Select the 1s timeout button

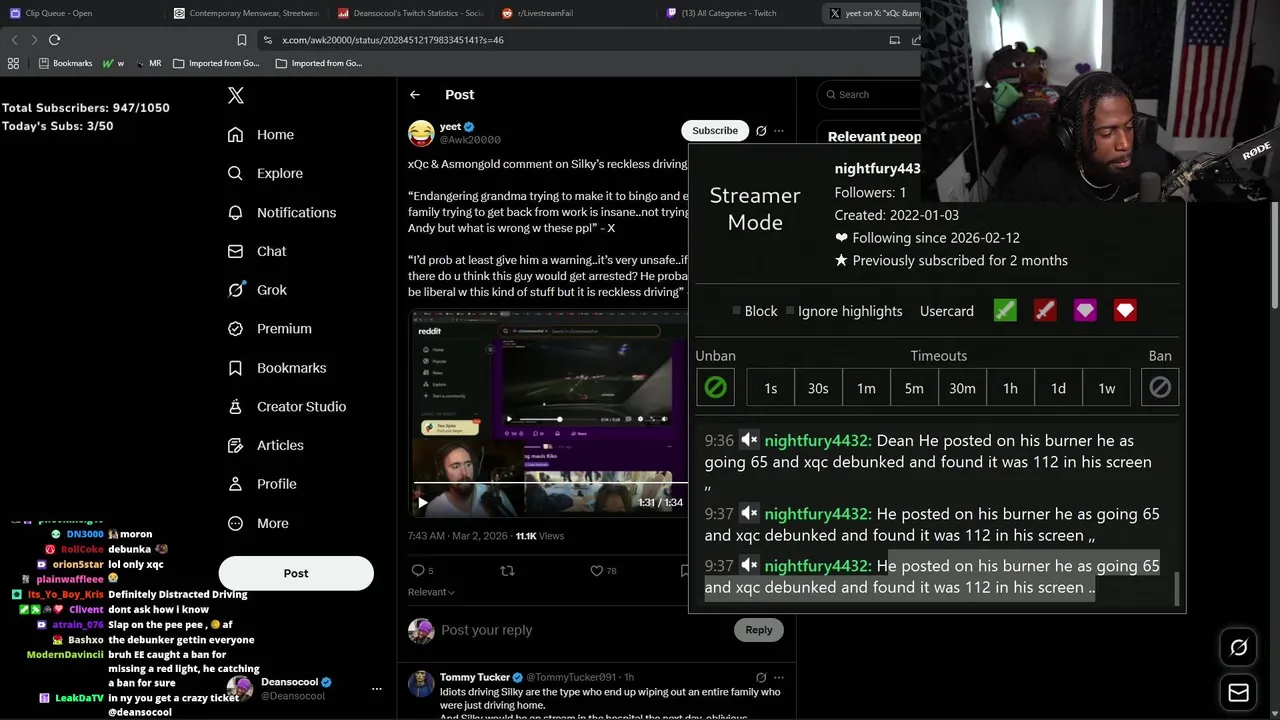770,388
